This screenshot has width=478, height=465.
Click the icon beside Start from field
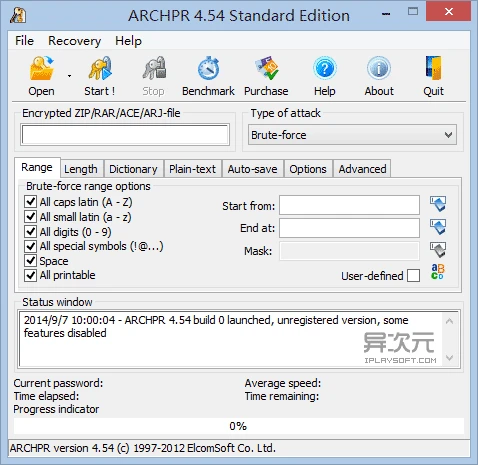click(438, 204)
